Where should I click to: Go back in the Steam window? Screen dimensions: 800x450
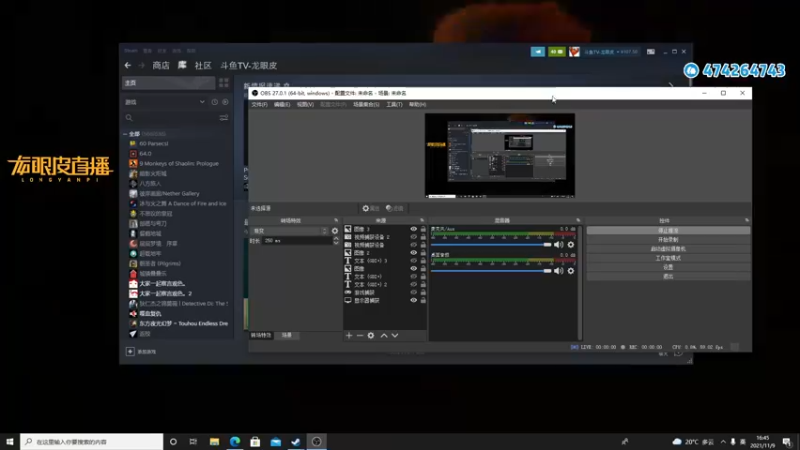pos(128,65)
